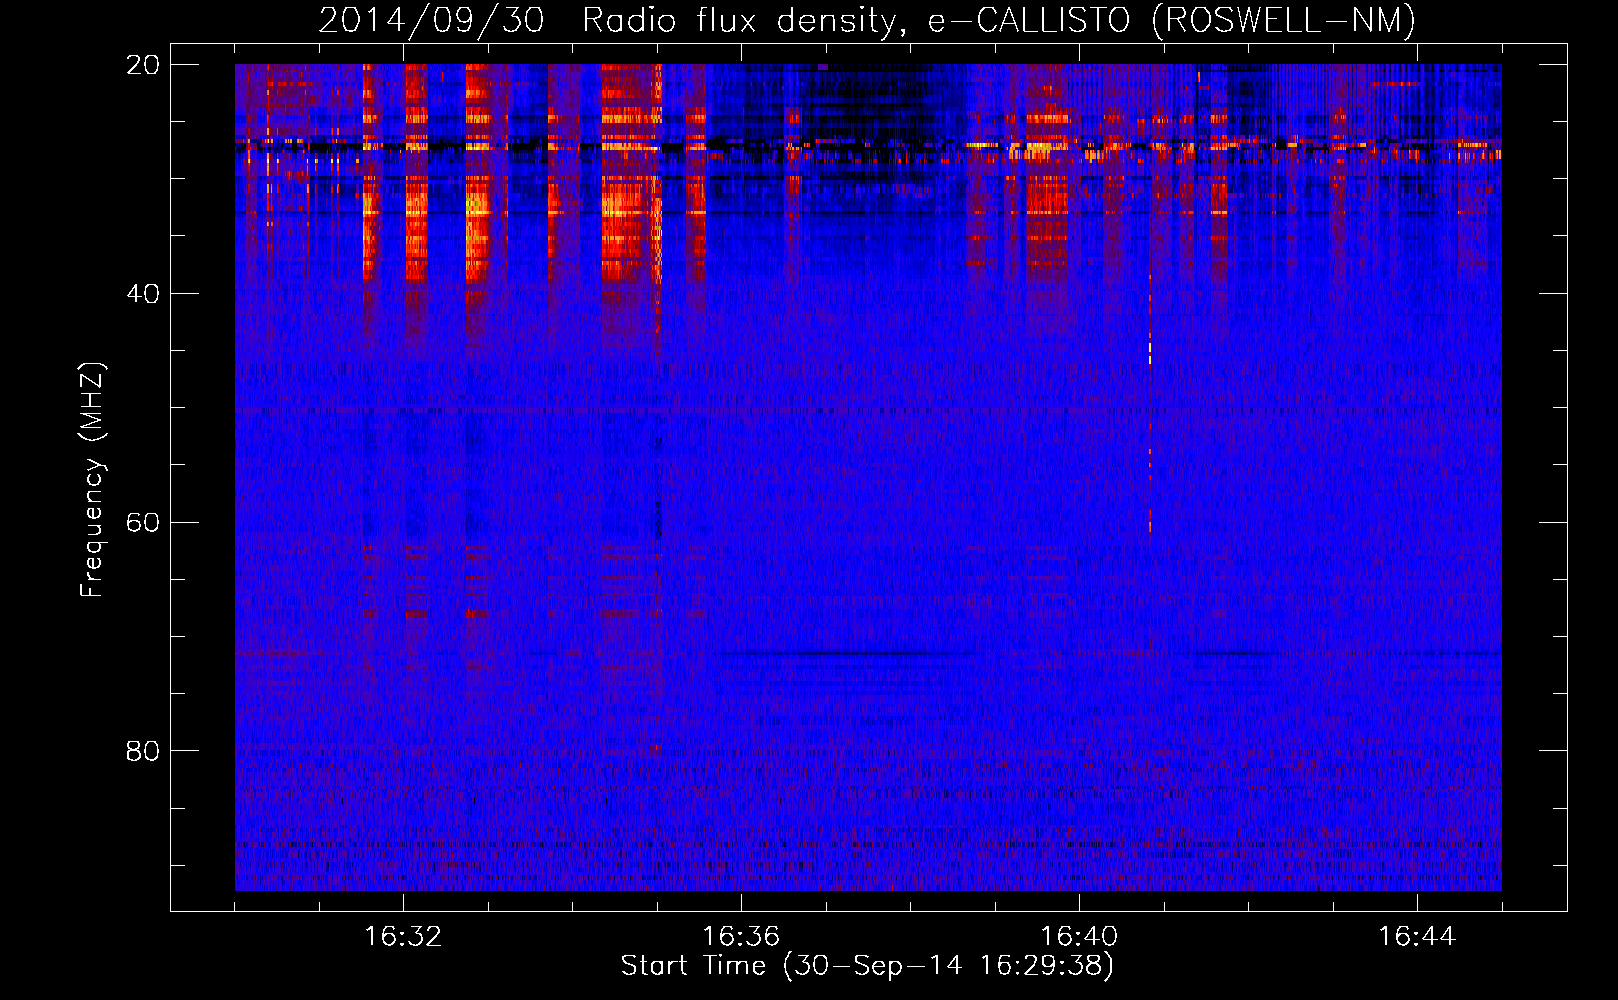Click the 16:44 time tick label

pyautogui.click(x=1417, y=937)
